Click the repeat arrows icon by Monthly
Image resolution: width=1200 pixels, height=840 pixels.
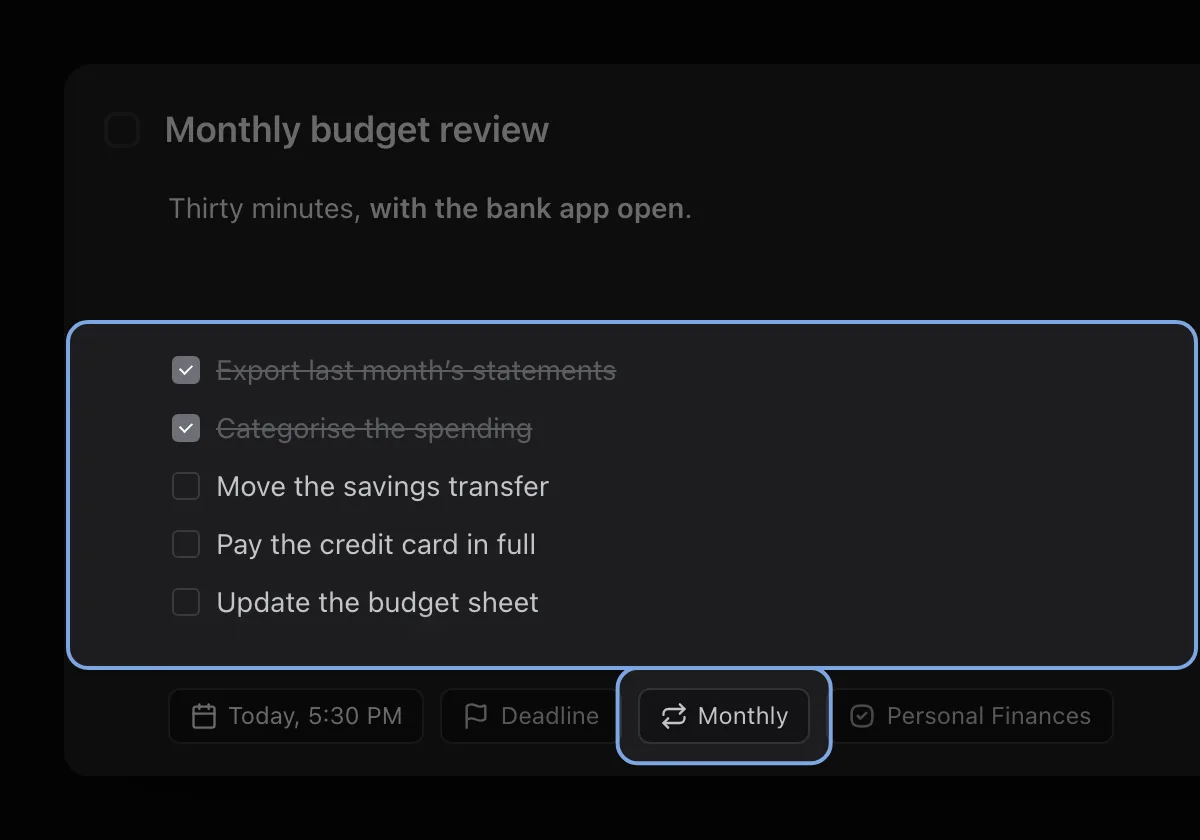coord(674,716)
